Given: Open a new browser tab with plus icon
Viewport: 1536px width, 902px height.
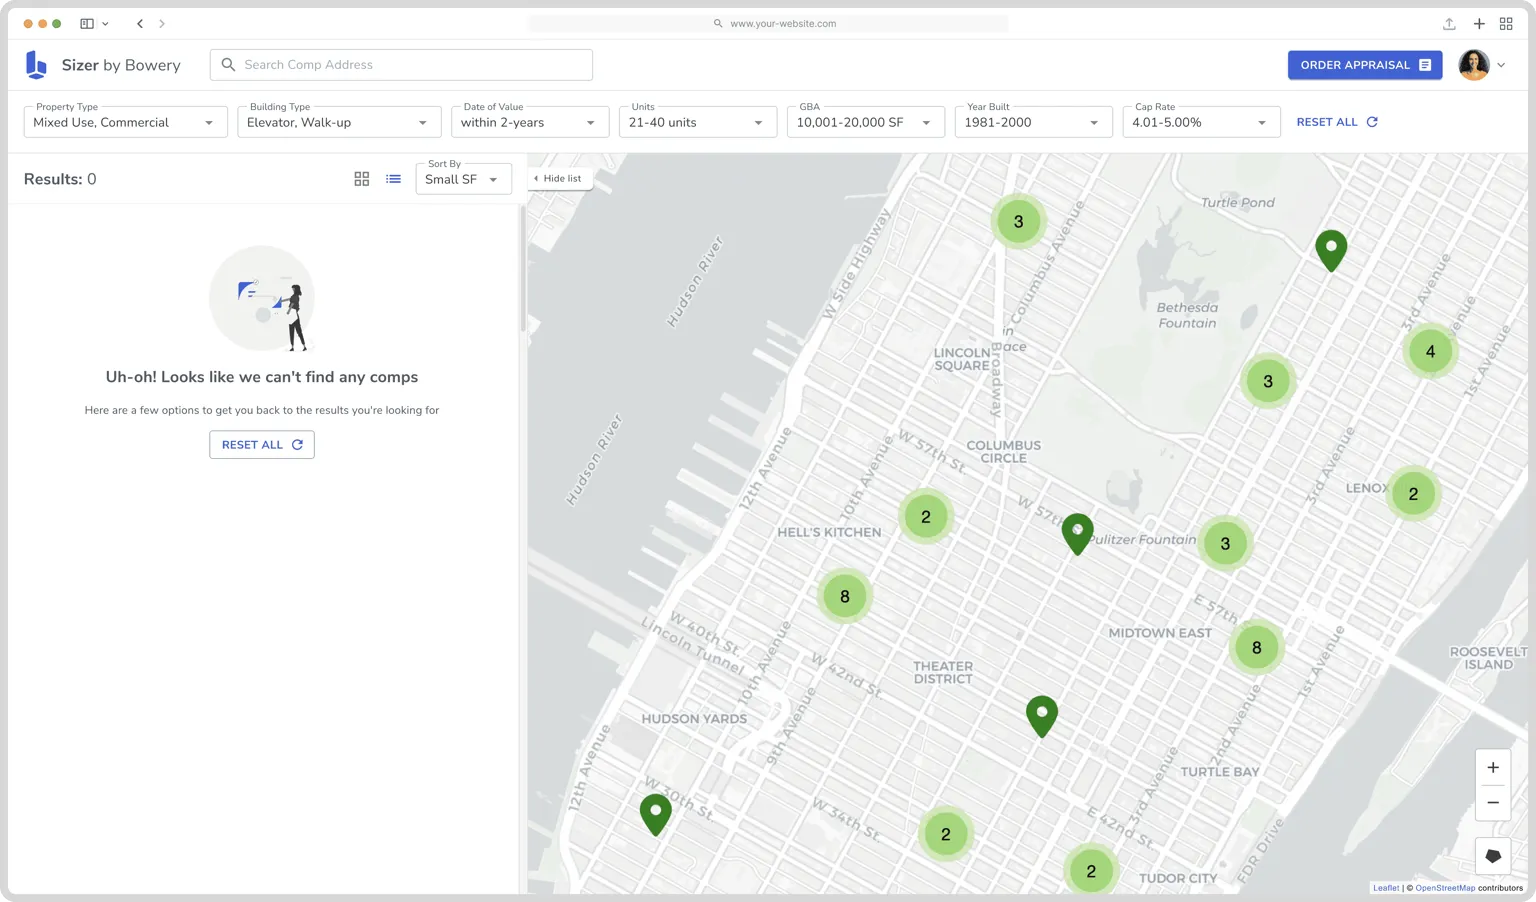Looking at the screenshot, I should tap(1479, 23).
